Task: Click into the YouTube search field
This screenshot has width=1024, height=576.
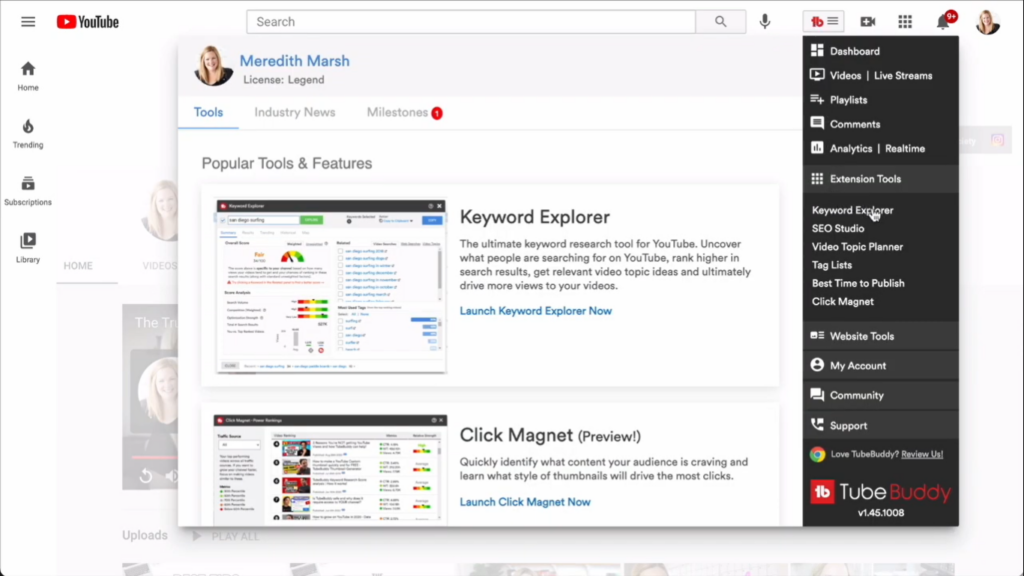Action: [x=471, y=22]
